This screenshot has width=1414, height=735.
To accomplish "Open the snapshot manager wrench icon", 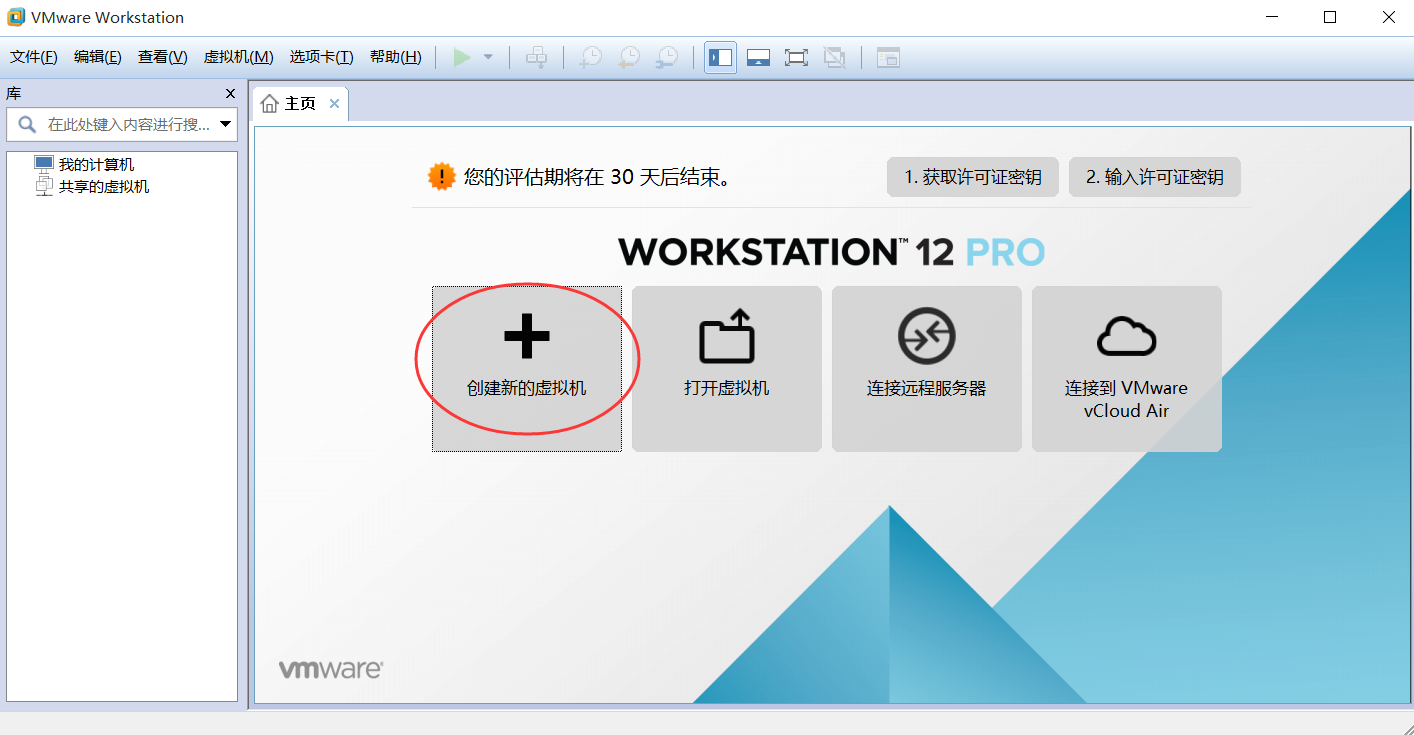I will pos(667,57).
